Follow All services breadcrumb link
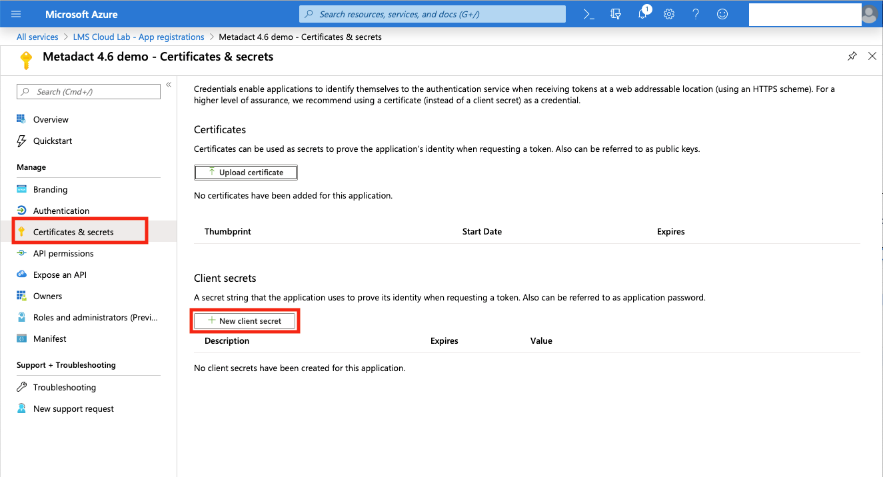883x477 pixels. coord(37,37)
